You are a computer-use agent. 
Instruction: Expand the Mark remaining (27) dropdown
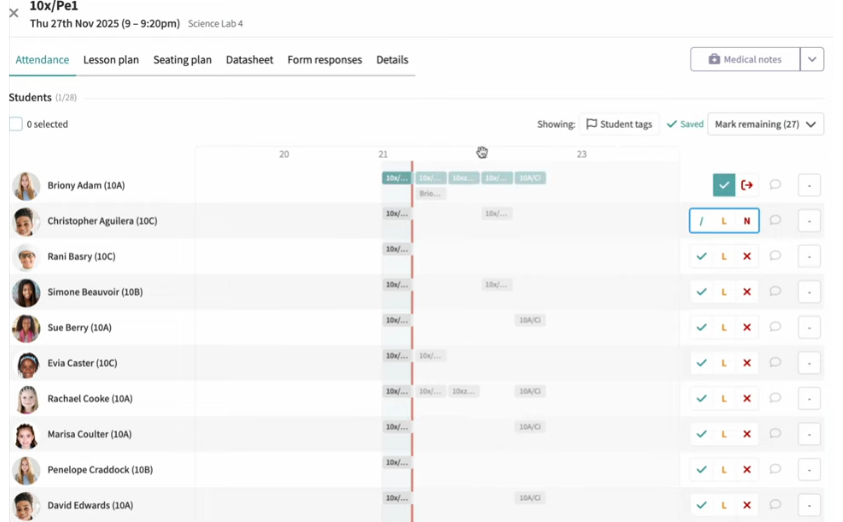765,124
